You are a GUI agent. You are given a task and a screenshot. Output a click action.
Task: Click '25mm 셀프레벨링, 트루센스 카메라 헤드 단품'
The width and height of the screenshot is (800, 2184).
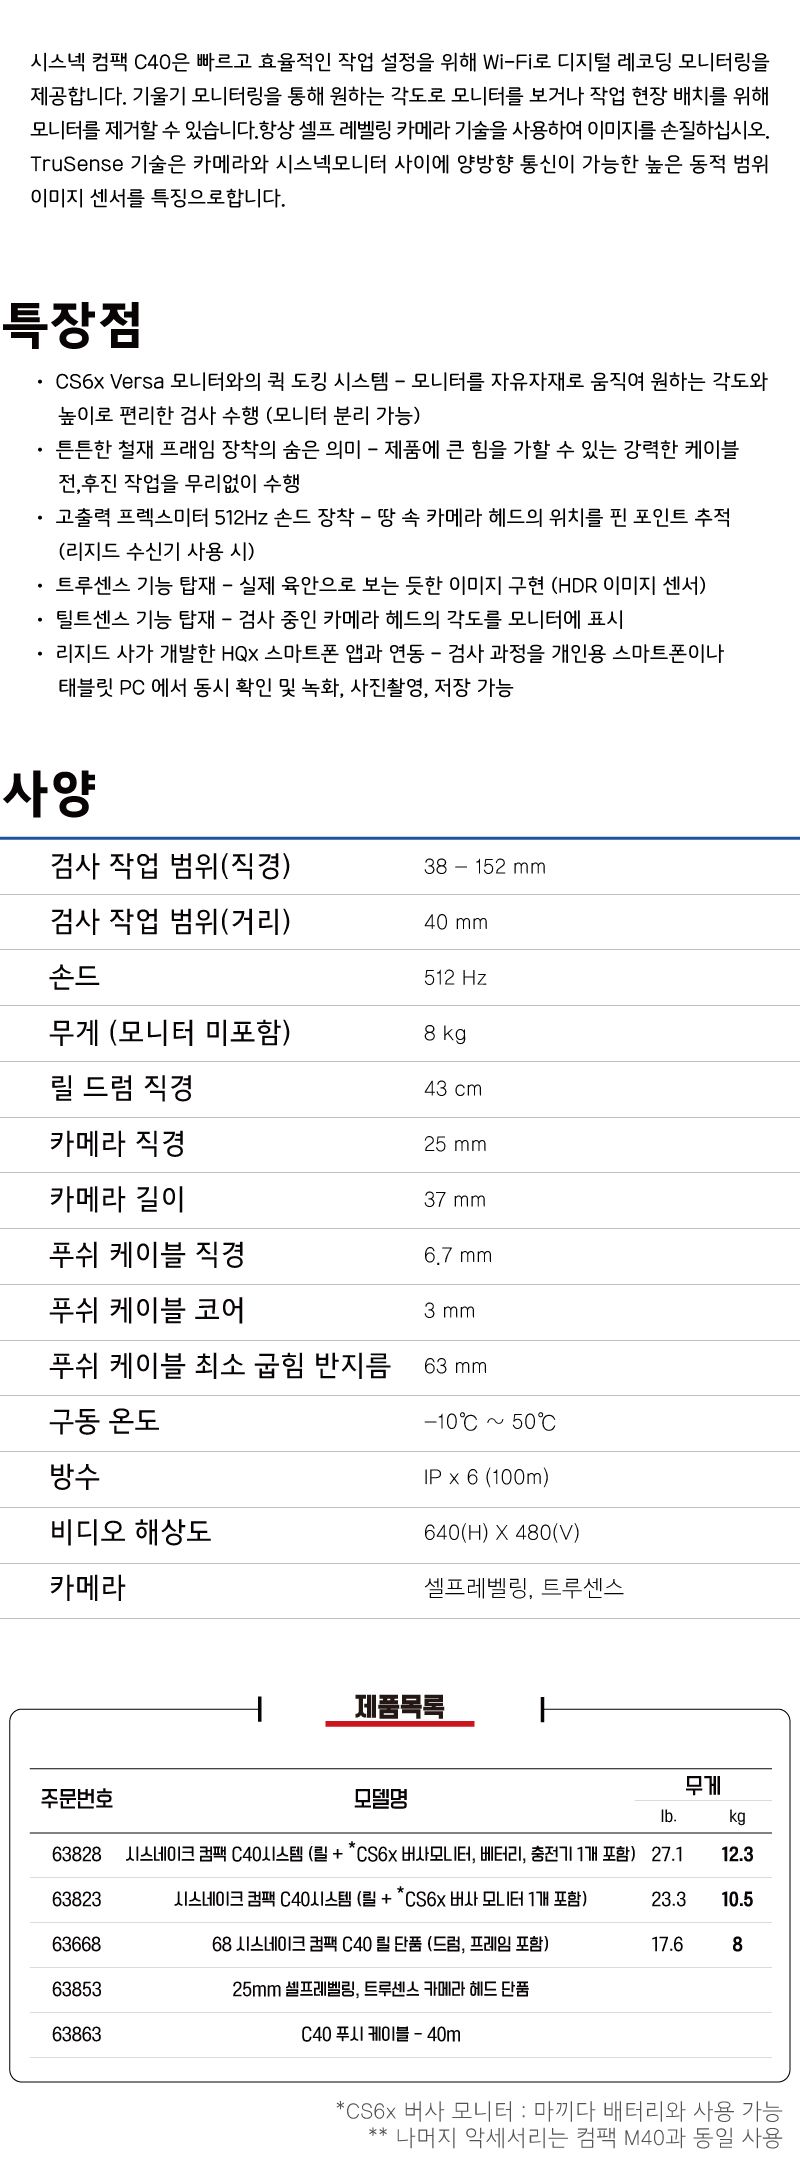click(x=380, y=1989)
